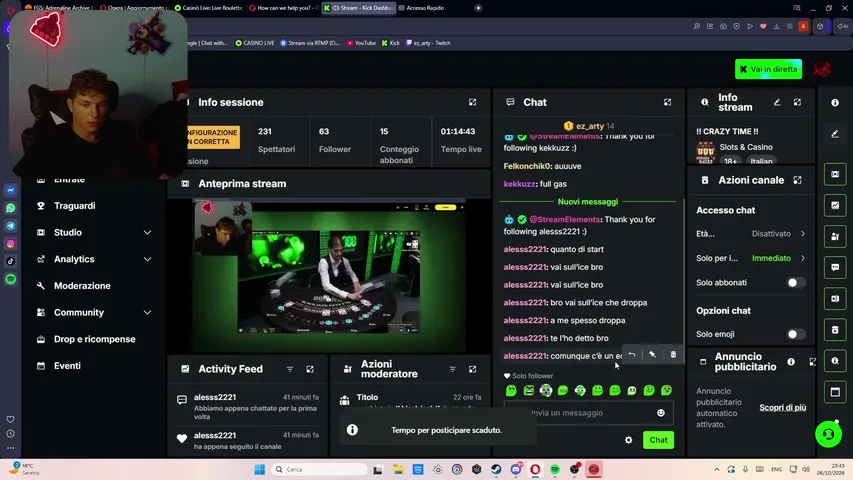Open Instagram in the Opera sidebar
Viewport: 853px width, 480px height.
click(x=10, y=244)
